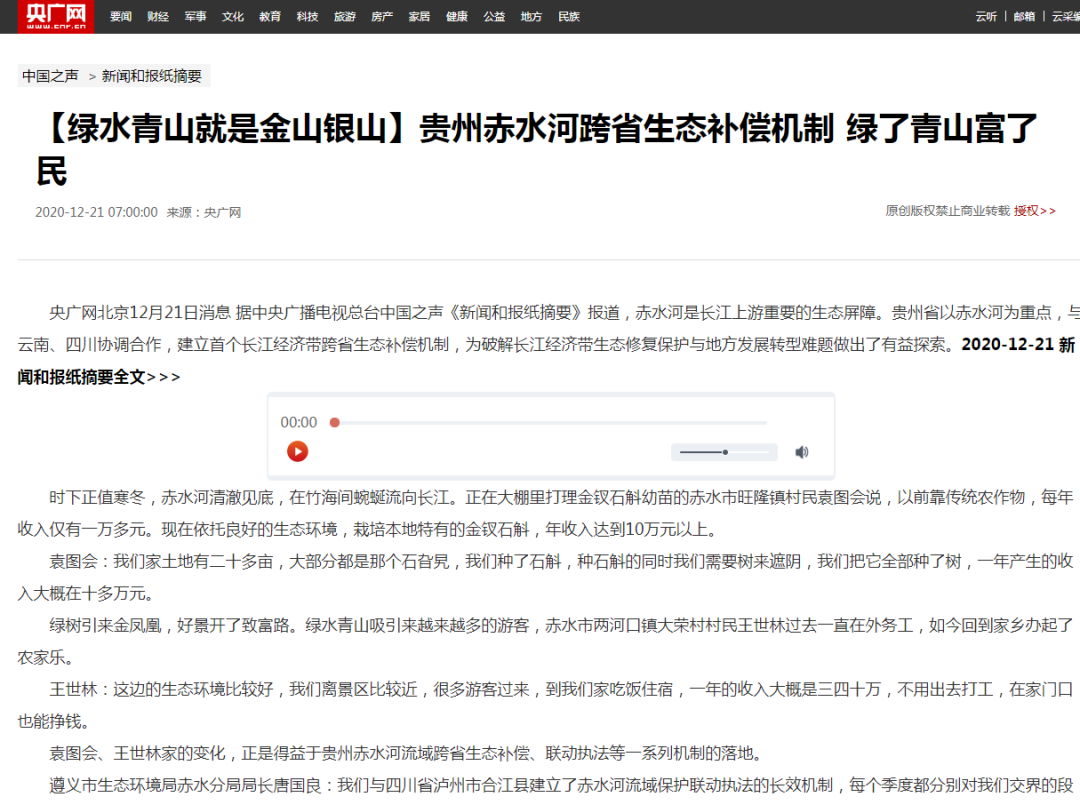Mute audio using the speaker icon
The width and height of the screenshot is (1080, 805).
(x=801, y=451)
